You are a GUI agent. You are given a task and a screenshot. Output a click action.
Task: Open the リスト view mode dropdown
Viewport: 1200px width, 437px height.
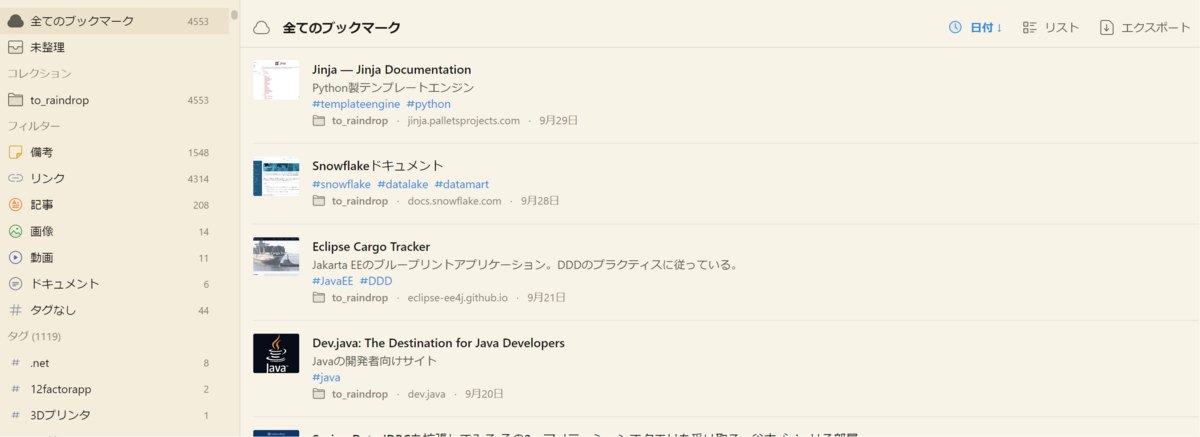click(x=1051, y=28)
